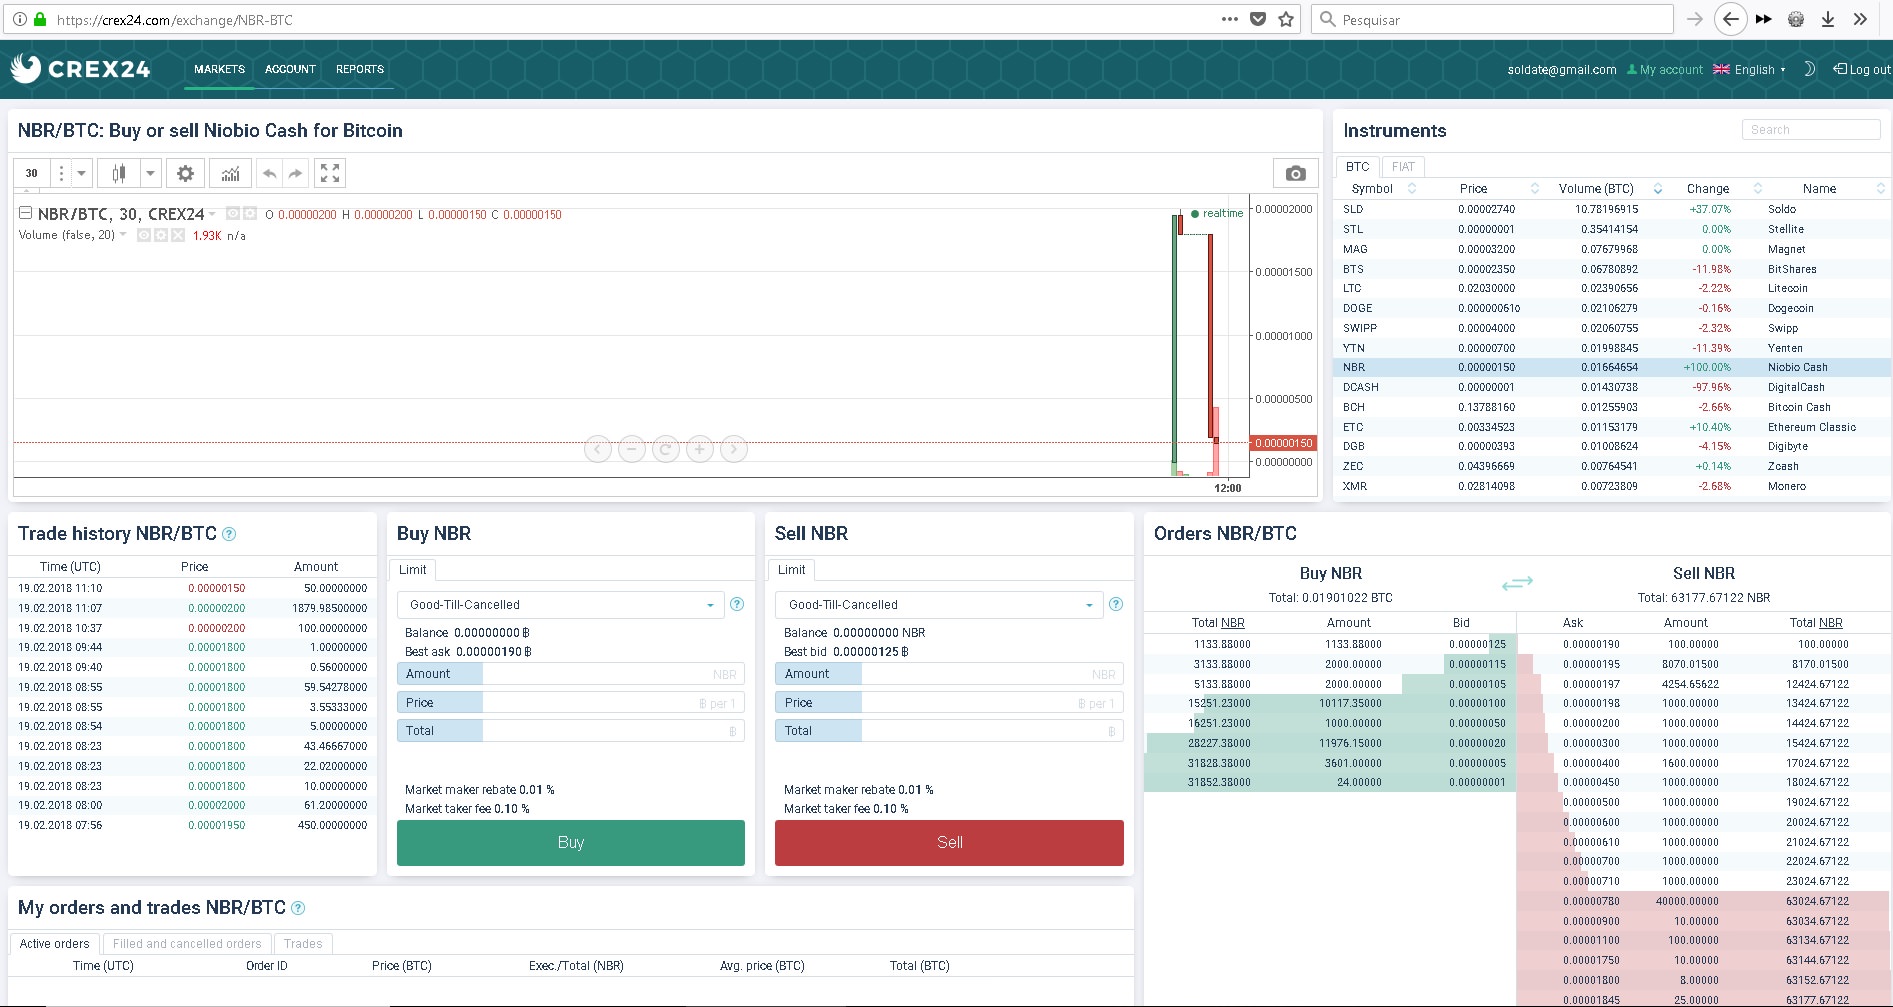The image size is (1893, 1007).
Task: Toggle Volume indicator visibility eye
Action: 144,235
